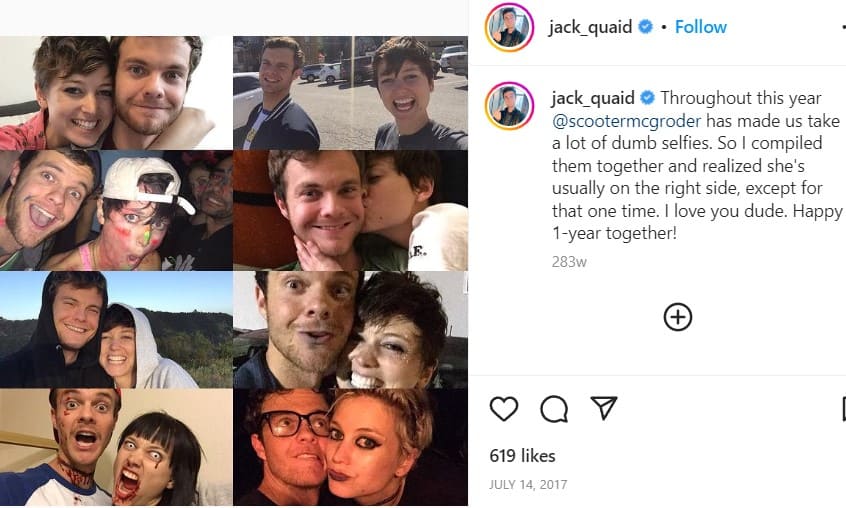Click the glasses selfie at bottom right
Screen dimensions: 846x508
point(351,447)
